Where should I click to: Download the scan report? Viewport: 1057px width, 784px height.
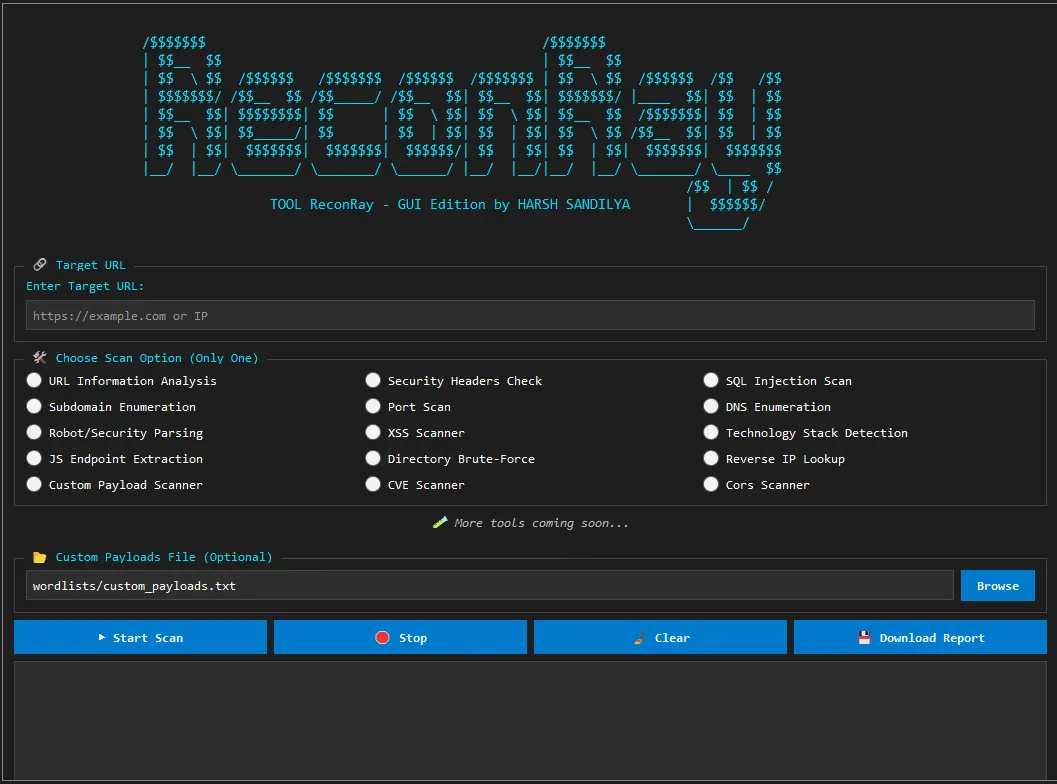click(x=920, y=638)
